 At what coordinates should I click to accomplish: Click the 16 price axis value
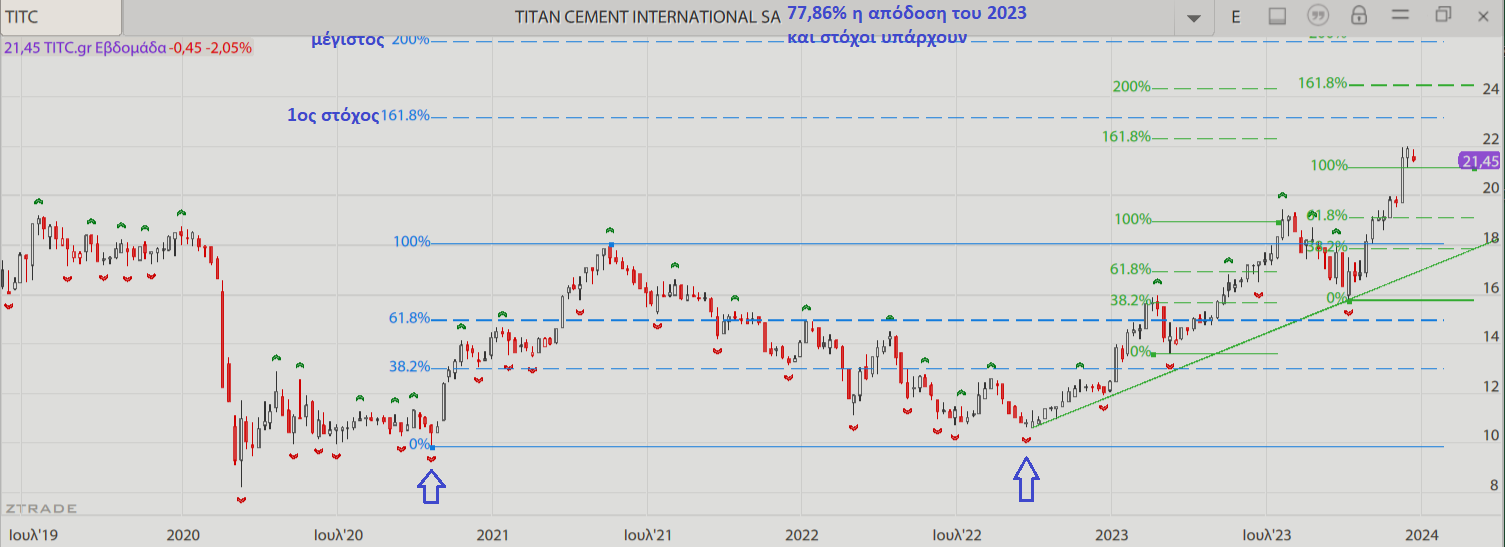[1489, 287]
